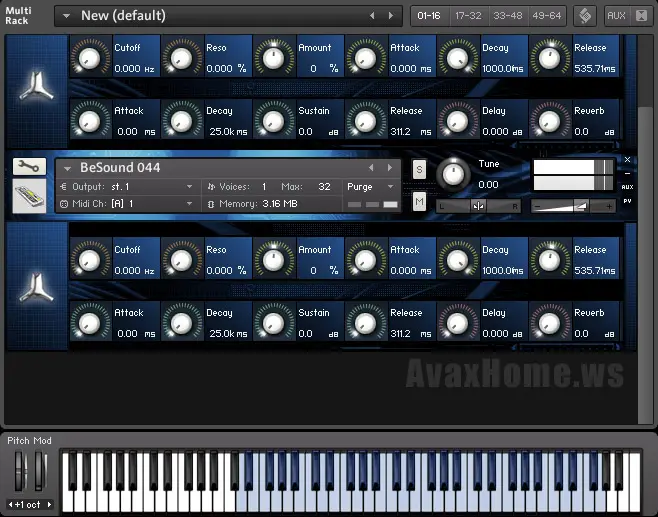Switch to rack page 33-48

tap(507, 16)
